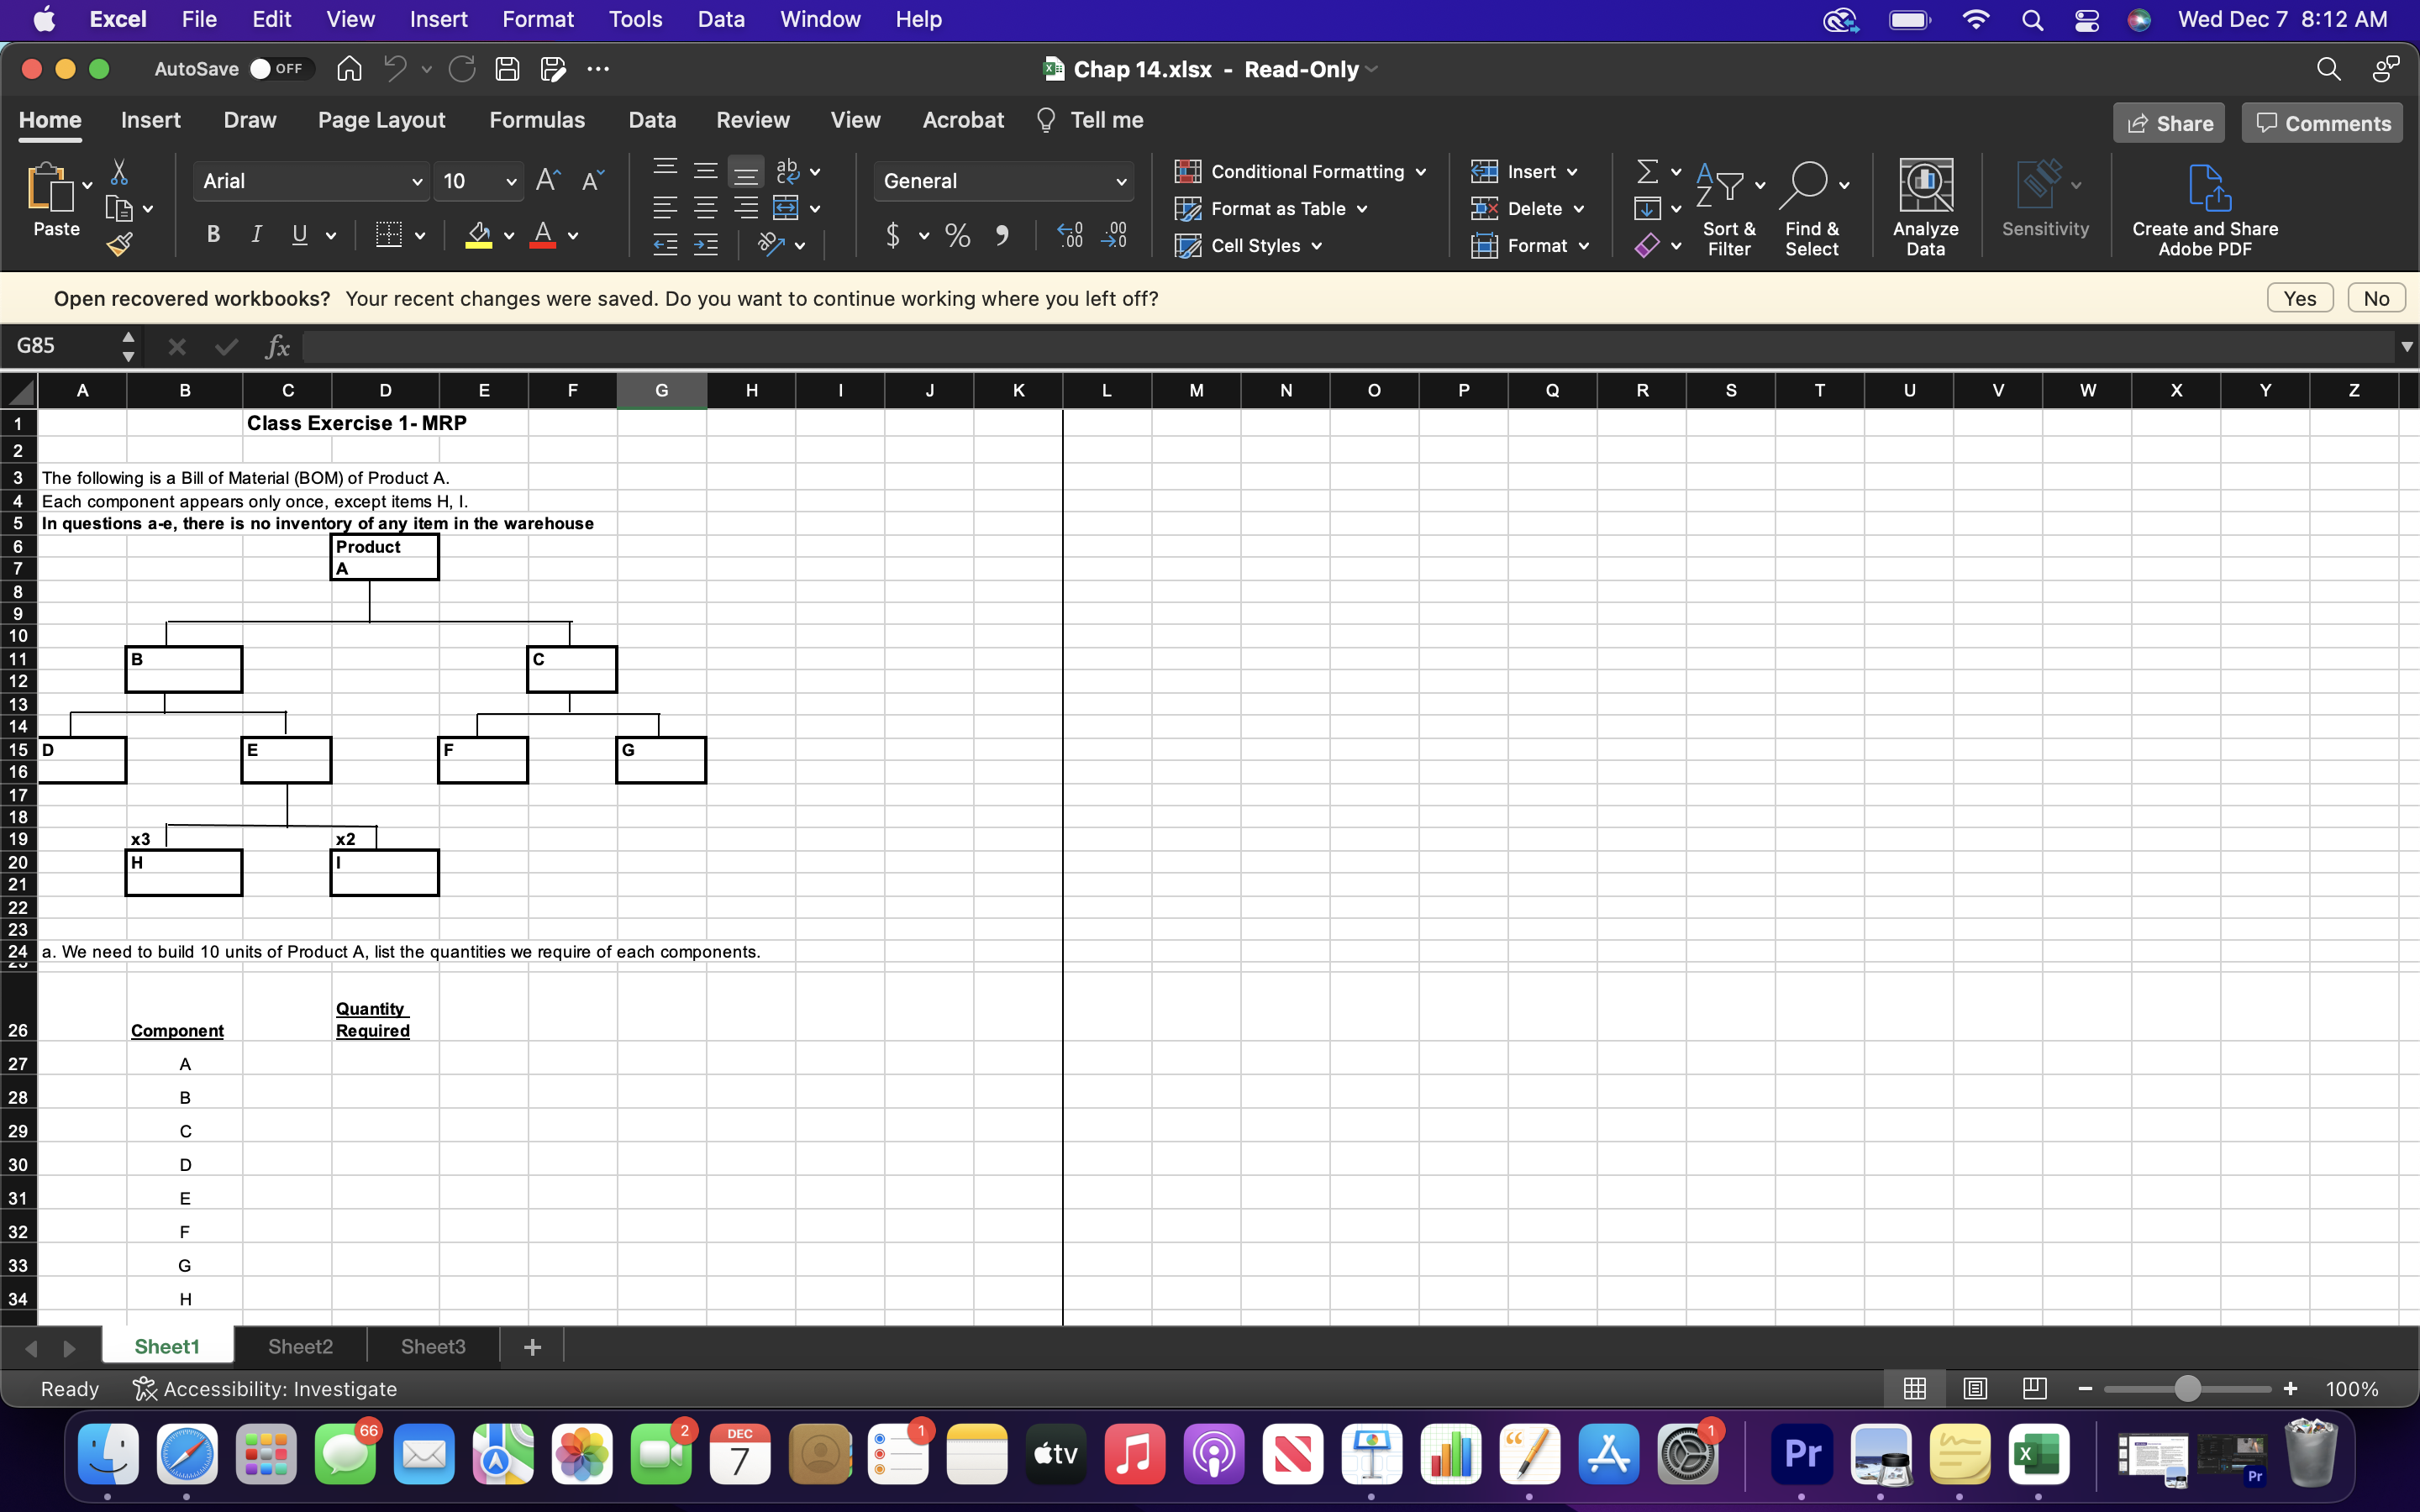Click Format as Table
The height and width of the screenshot is (1512, 2420).
[x=1272, y=208]
